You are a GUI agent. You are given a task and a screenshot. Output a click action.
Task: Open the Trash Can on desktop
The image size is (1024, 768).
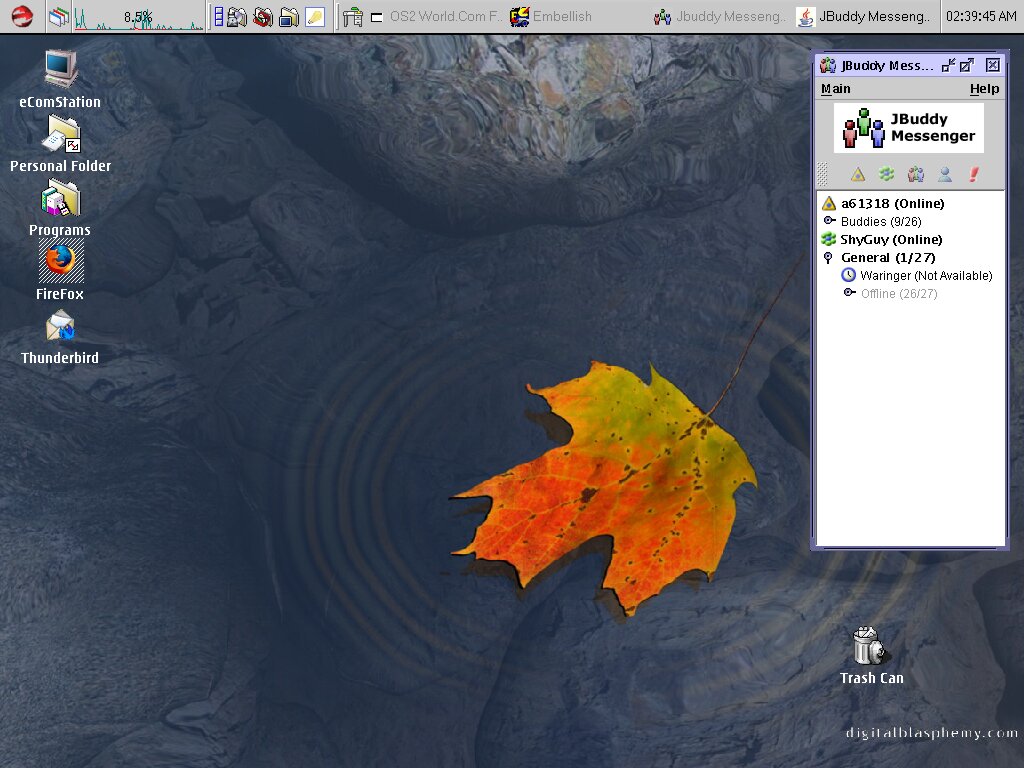(868, 646)
